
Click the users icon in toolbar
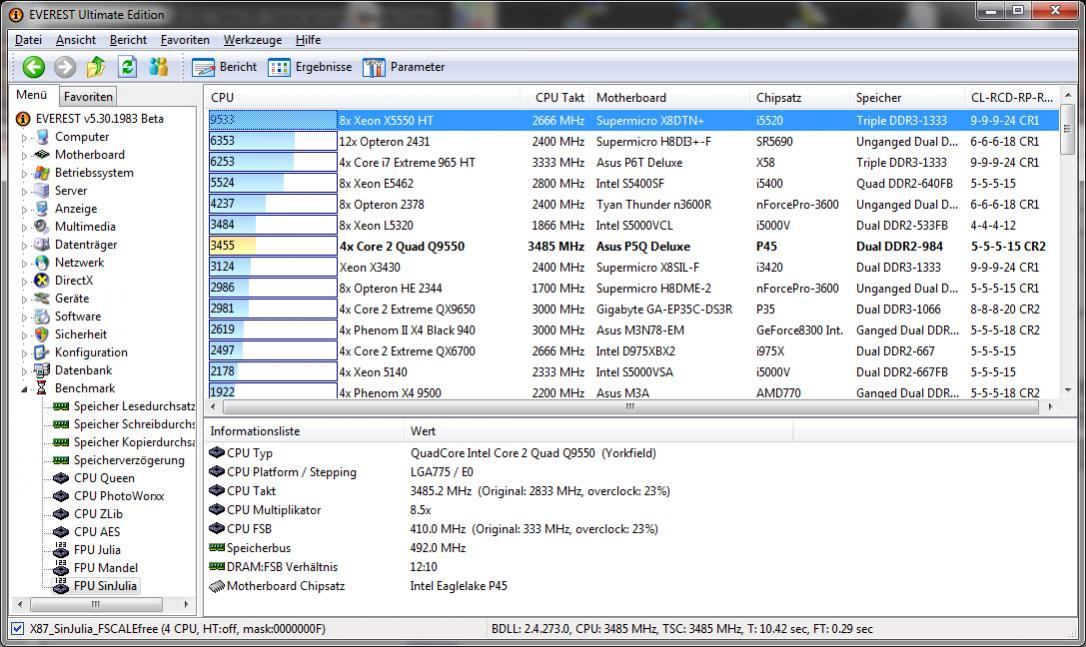point(159,67)
